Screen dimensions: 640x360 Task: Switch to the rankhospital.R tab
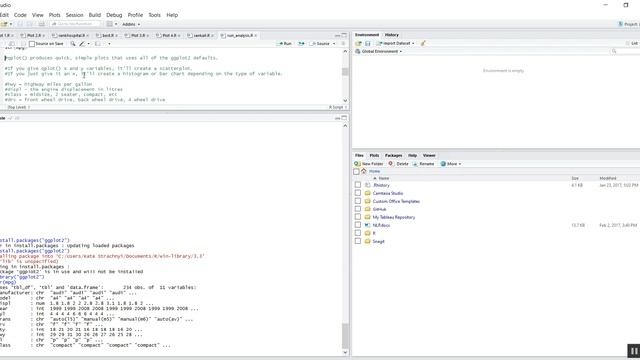click(x=71, y=36)
